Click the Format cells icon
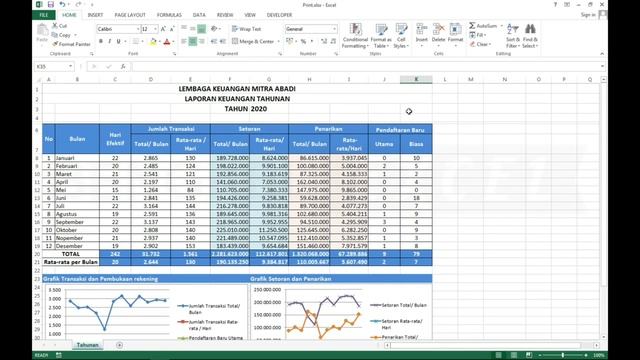 (455, 29)
